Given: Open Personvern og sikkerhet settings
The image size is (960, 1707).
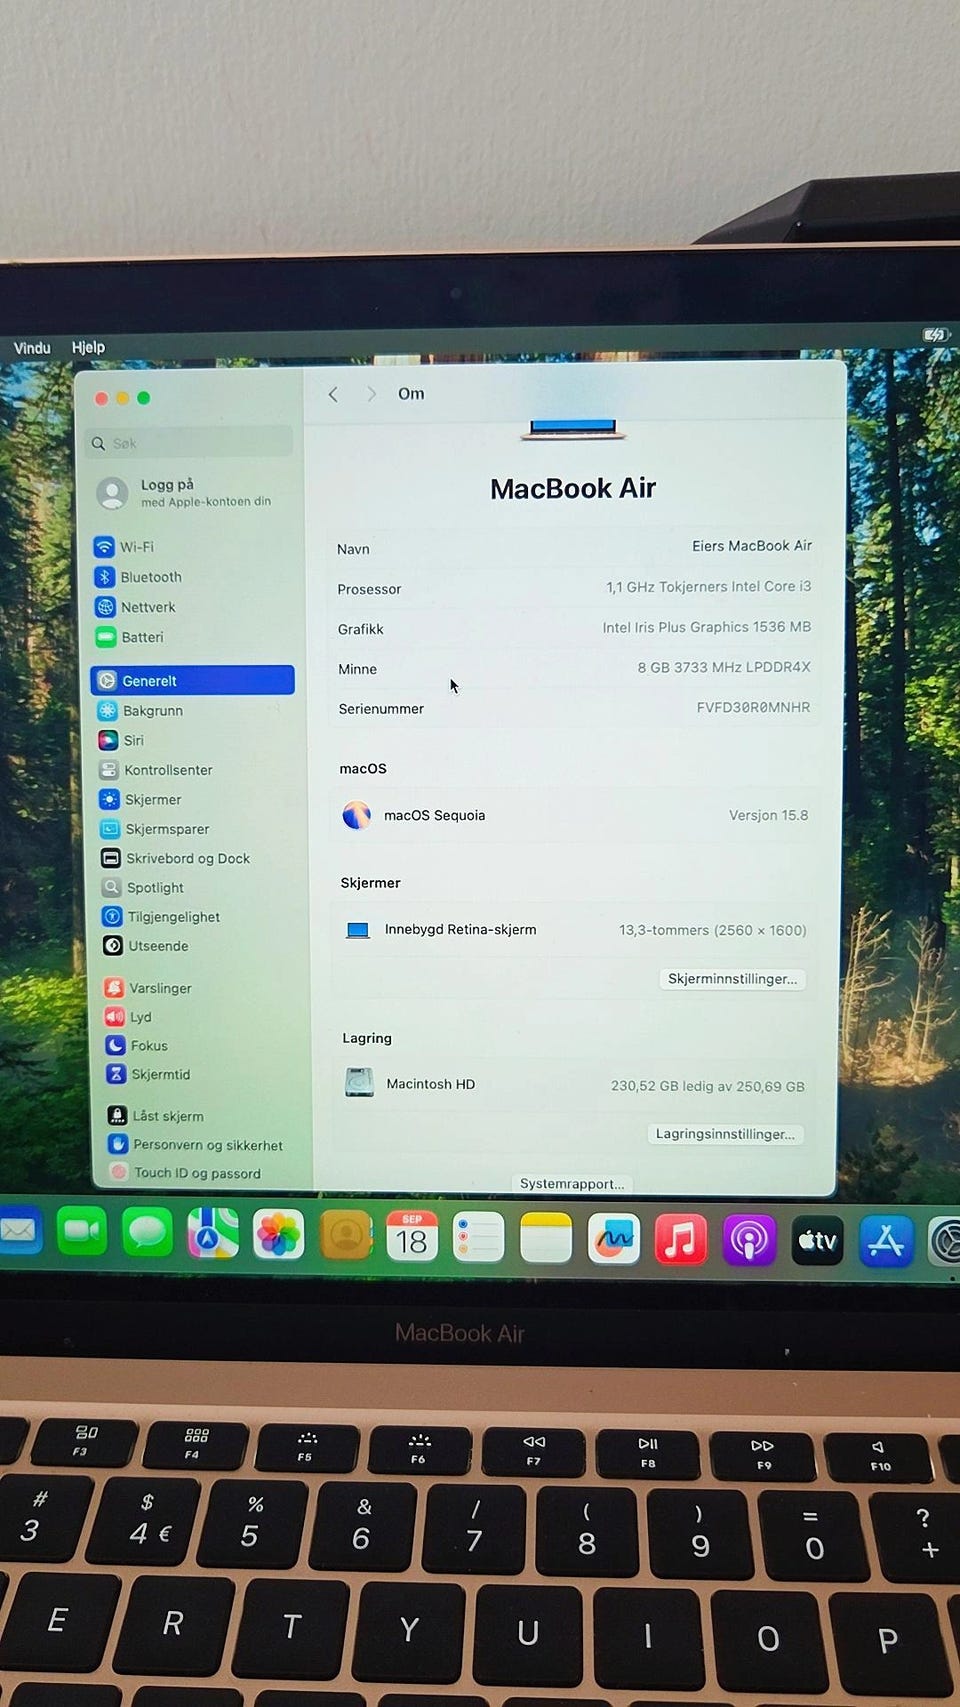Looking at the screenshot, I should coord(196,1144).
